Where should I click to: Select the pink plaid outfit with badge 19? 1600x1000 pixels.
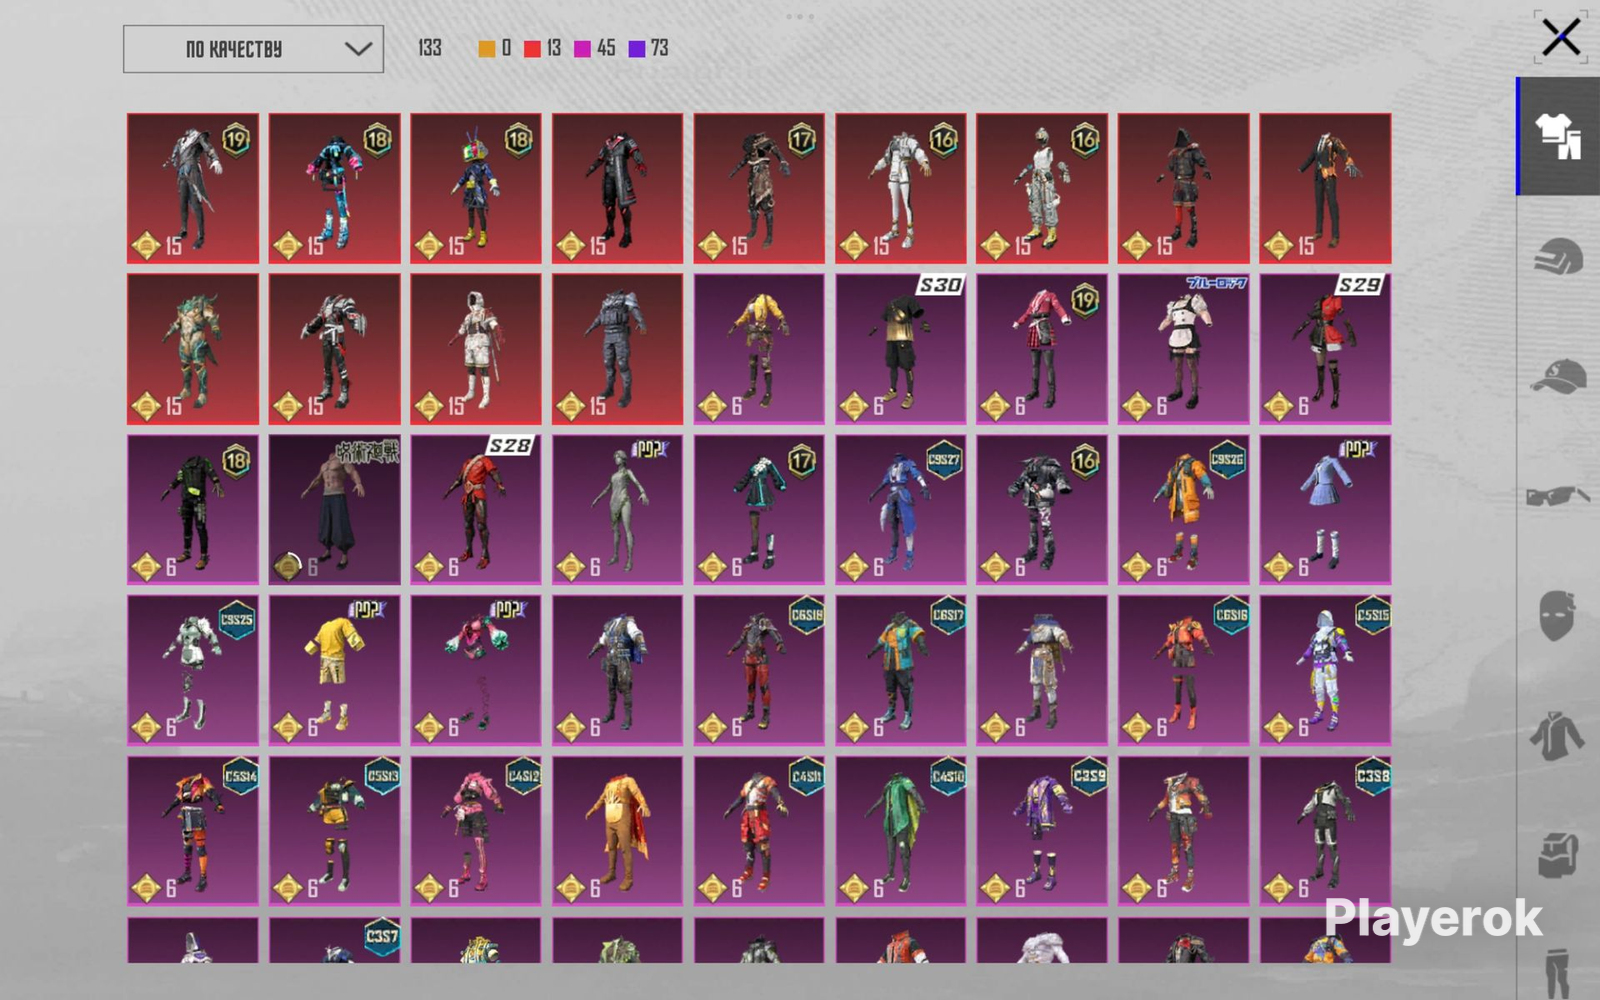click(x=1042, y=349)
